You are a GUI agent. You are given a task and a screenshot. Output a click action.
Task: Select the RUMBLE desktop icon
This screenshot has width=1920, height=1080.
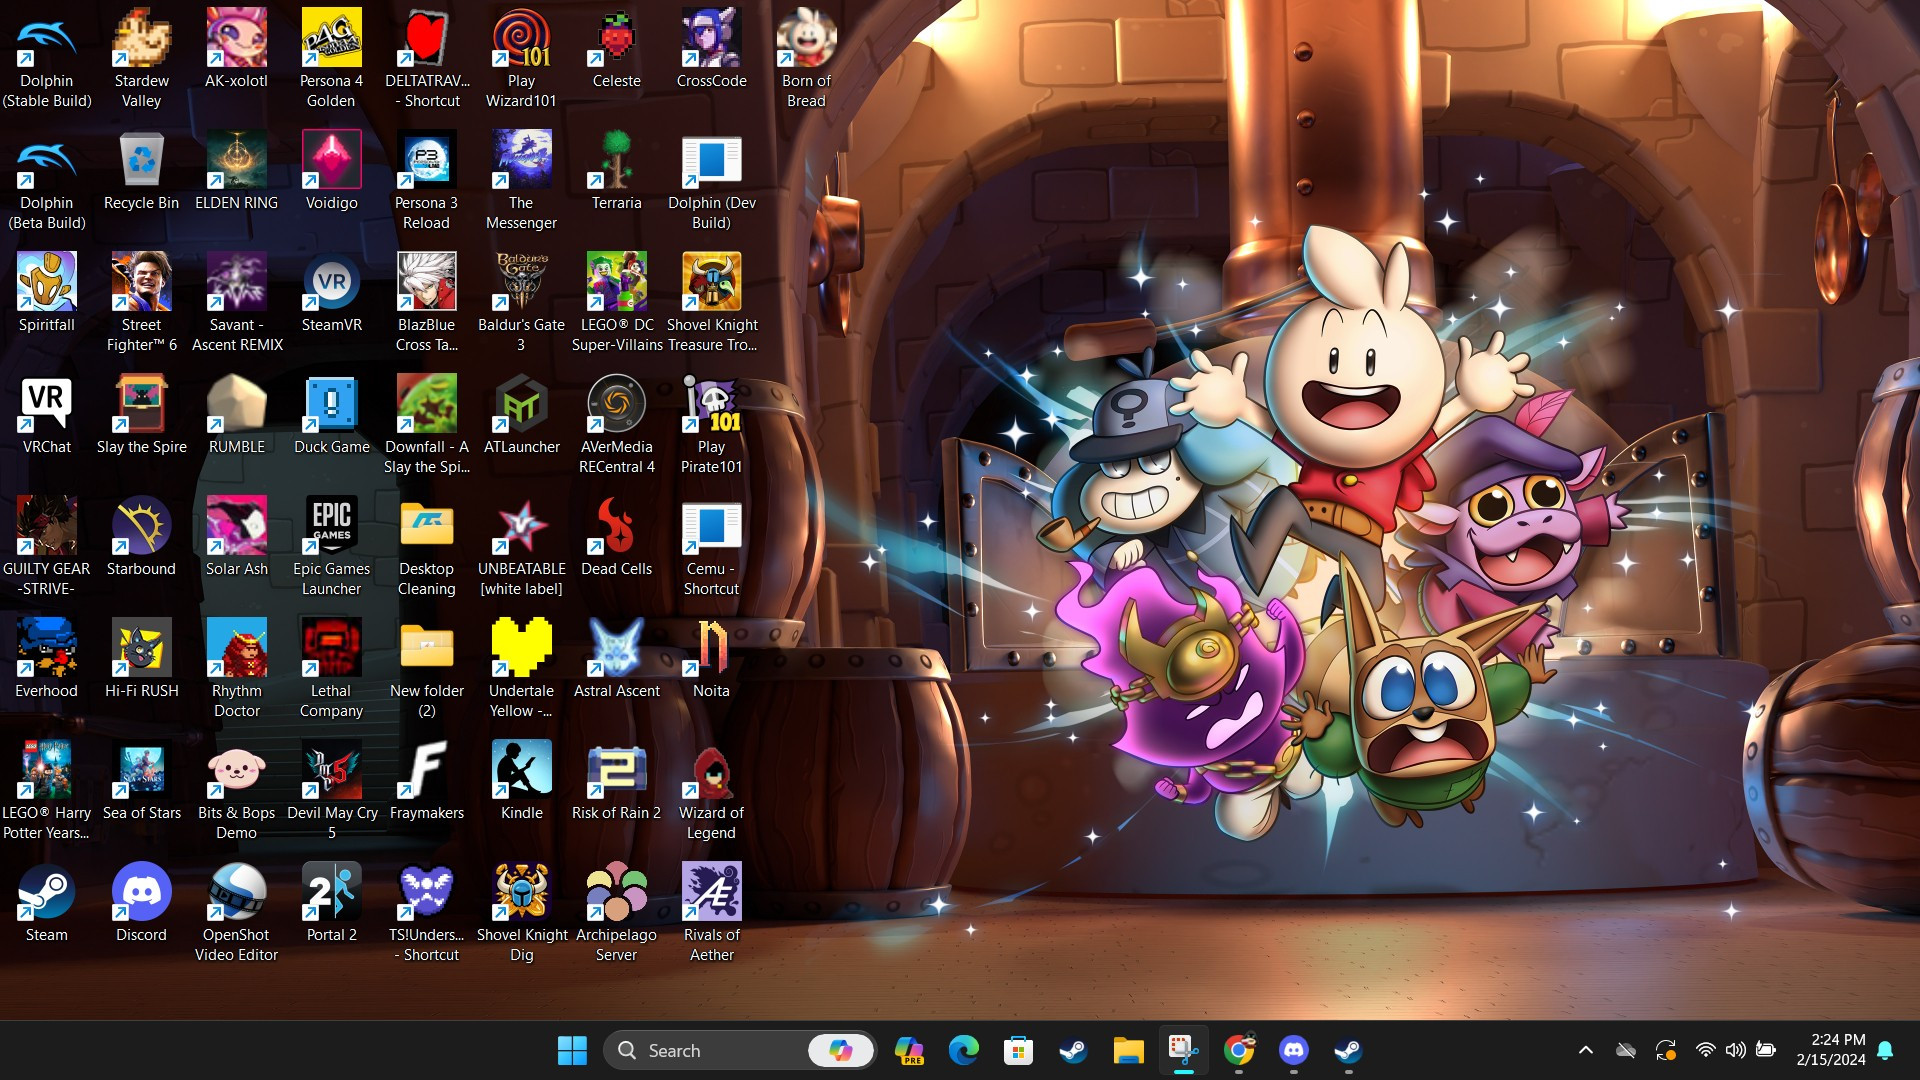(x=236, y=414)
